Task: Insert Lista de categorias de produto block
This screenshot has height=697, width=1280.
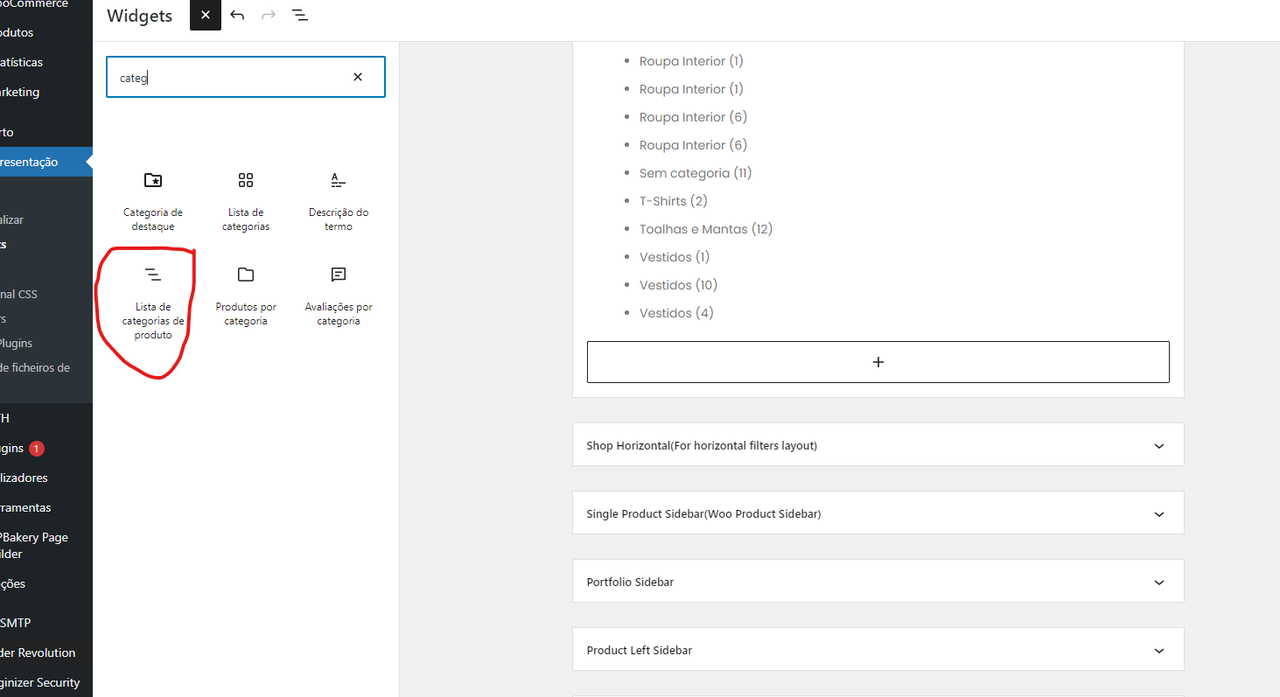Action: point(153,301)
